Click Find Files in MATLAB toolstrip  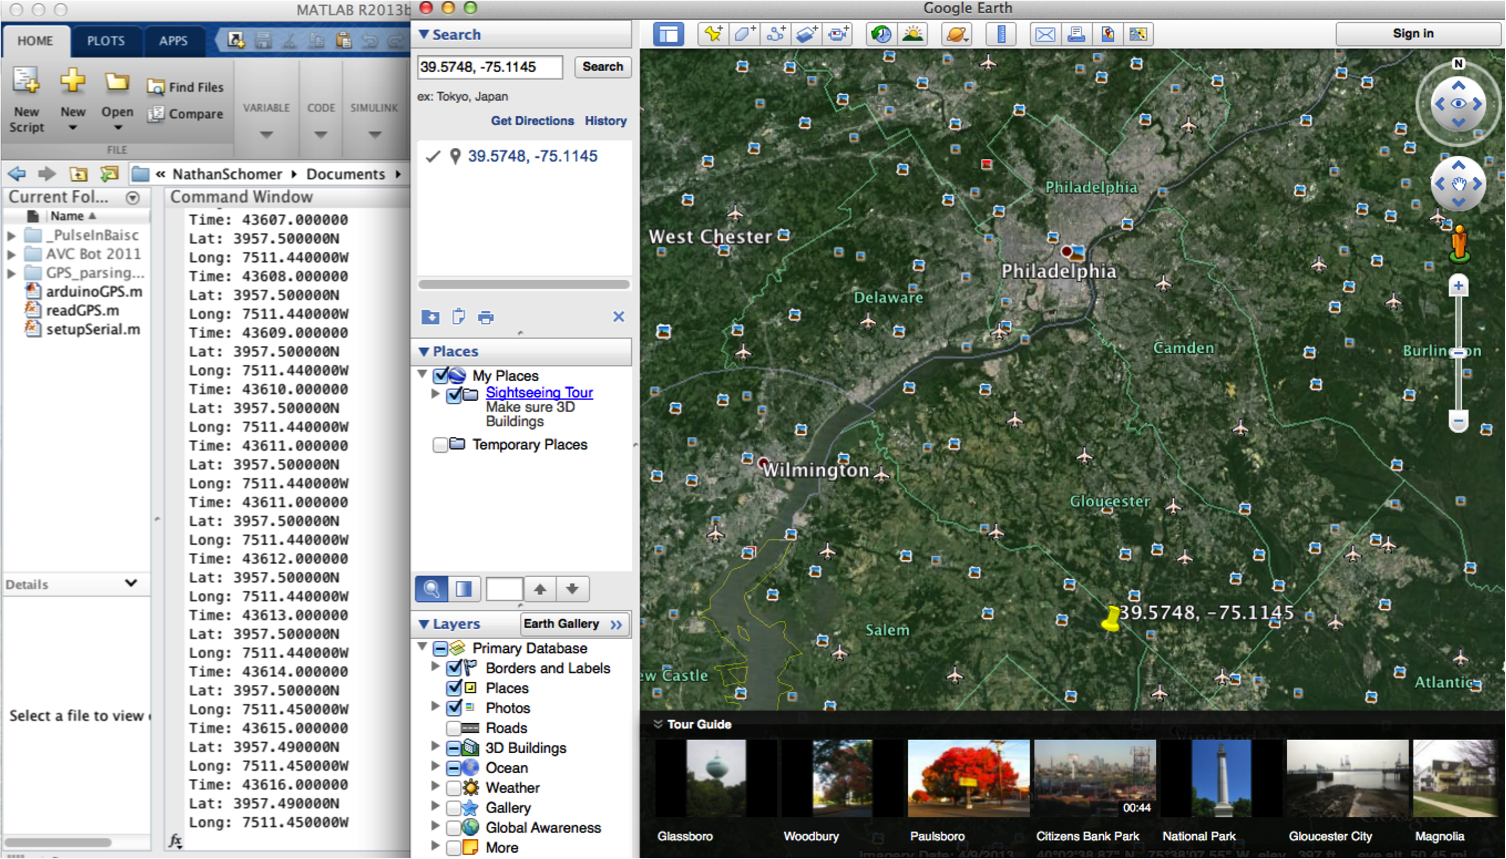(x=186, y=87)
